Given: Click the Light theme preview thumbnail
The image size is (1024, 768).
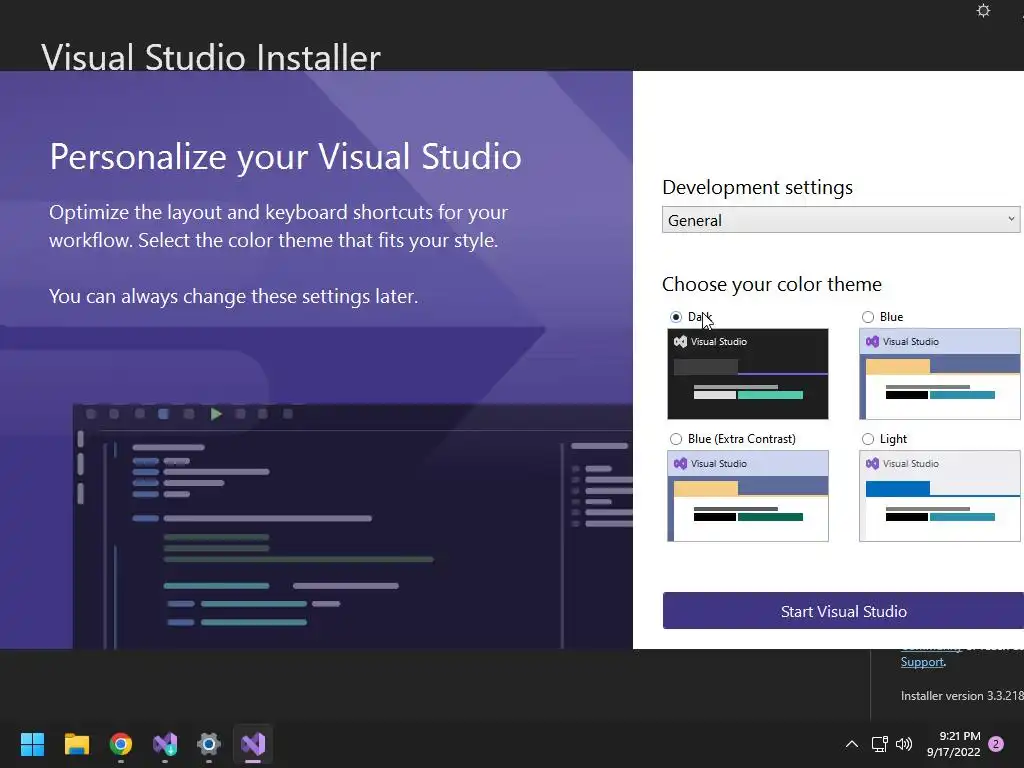Looking at the screenshot, I should pyautogui.click(x=940, y=496).
